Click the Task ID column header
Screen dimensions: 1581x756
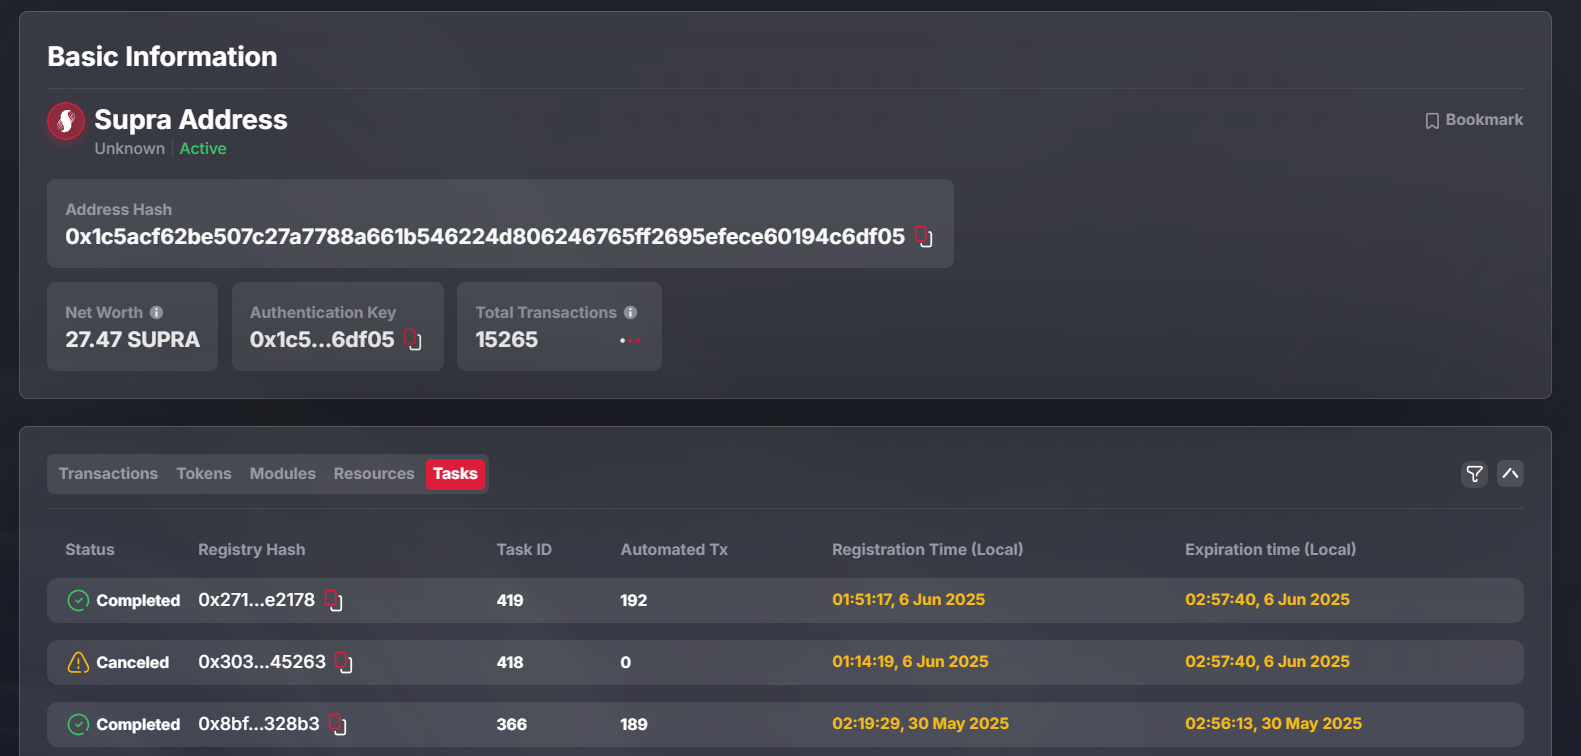pos(524,550)
